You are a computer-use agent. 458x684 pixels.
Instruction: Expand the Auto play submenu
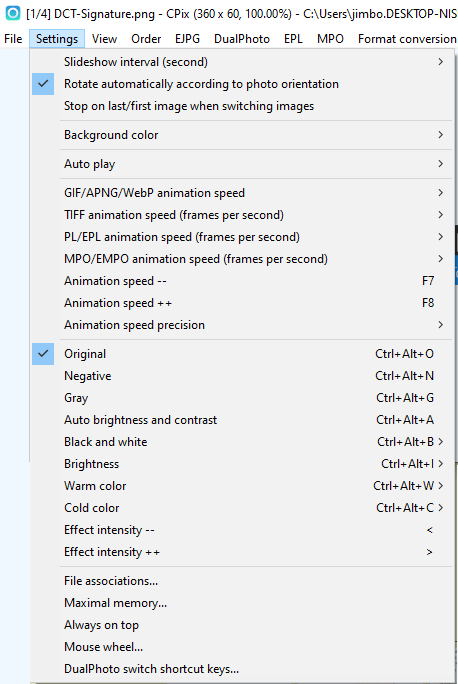(x=242, y=164)
